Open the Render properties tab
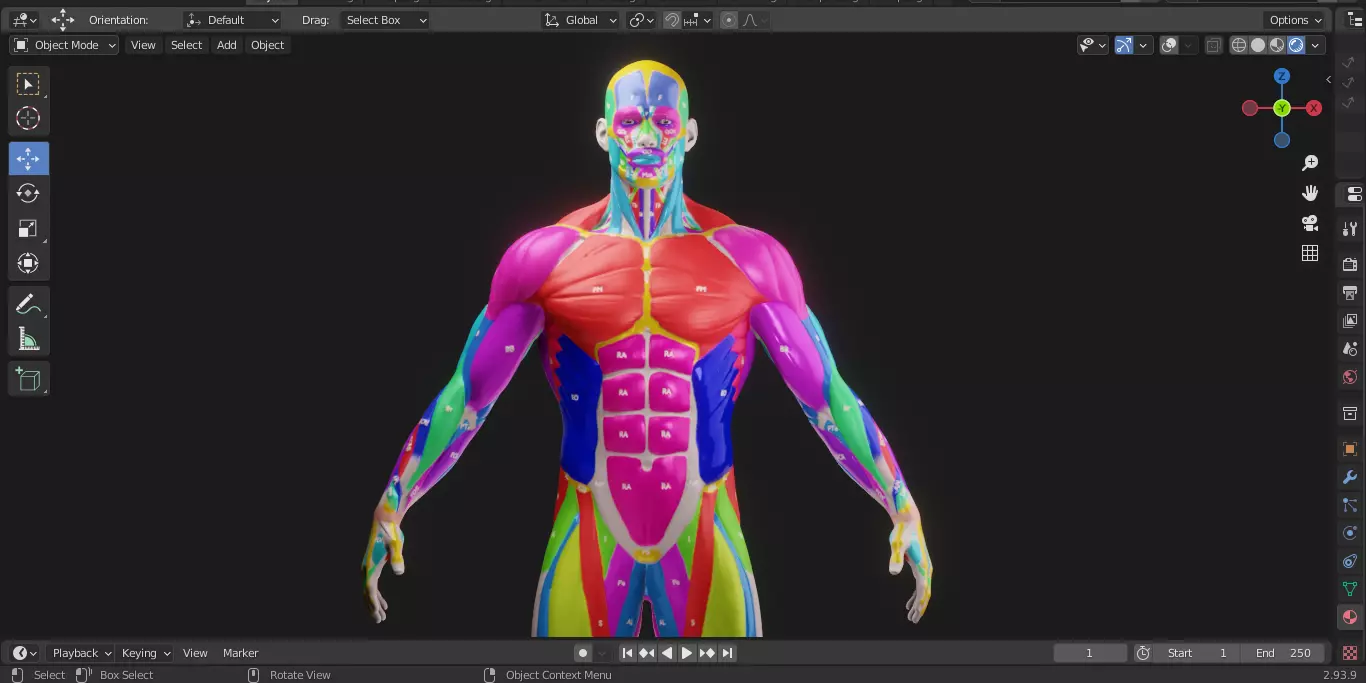Viewport: 1366px width, 683px height. [x=1350, y=264]
